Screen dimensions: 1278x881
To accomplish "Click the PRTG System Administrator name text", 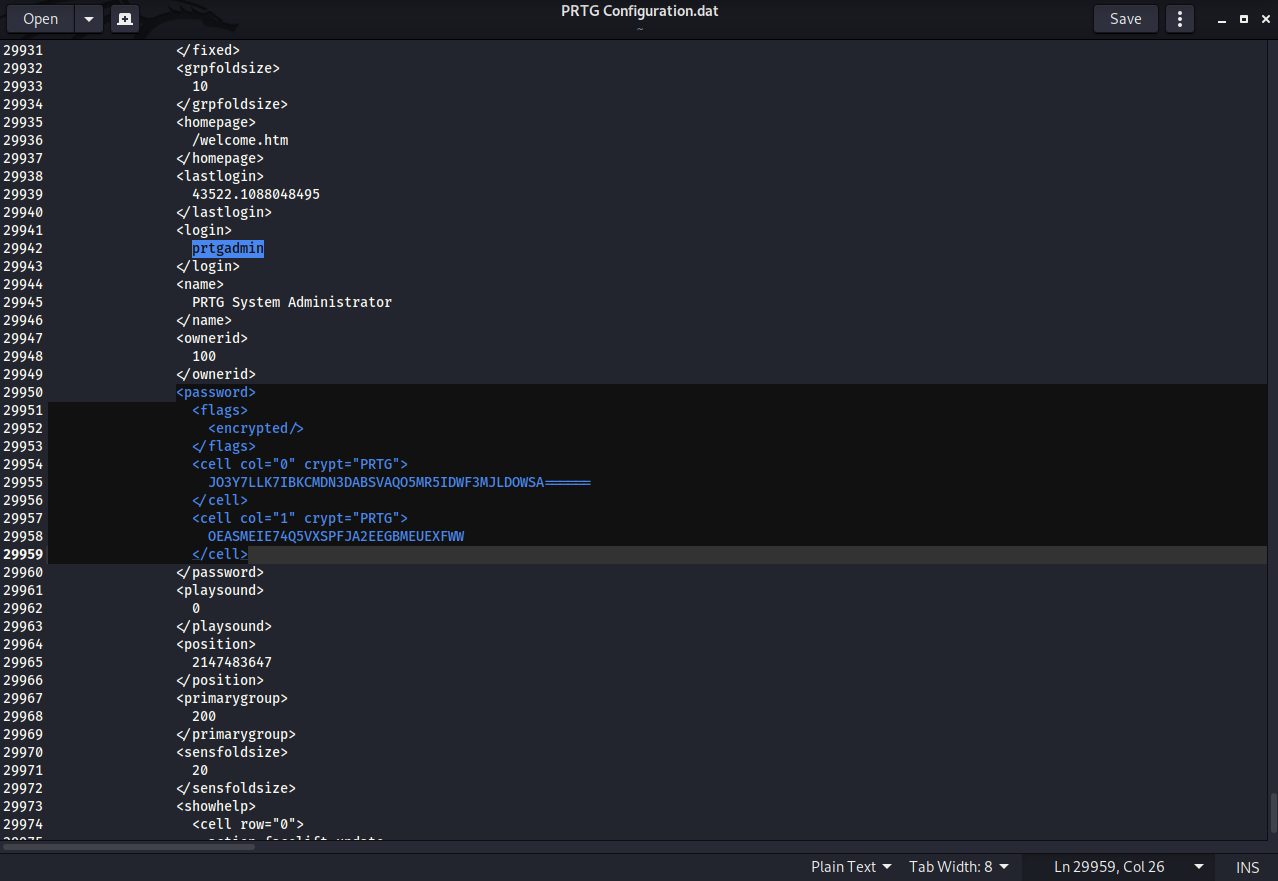I will pos(292,302).
